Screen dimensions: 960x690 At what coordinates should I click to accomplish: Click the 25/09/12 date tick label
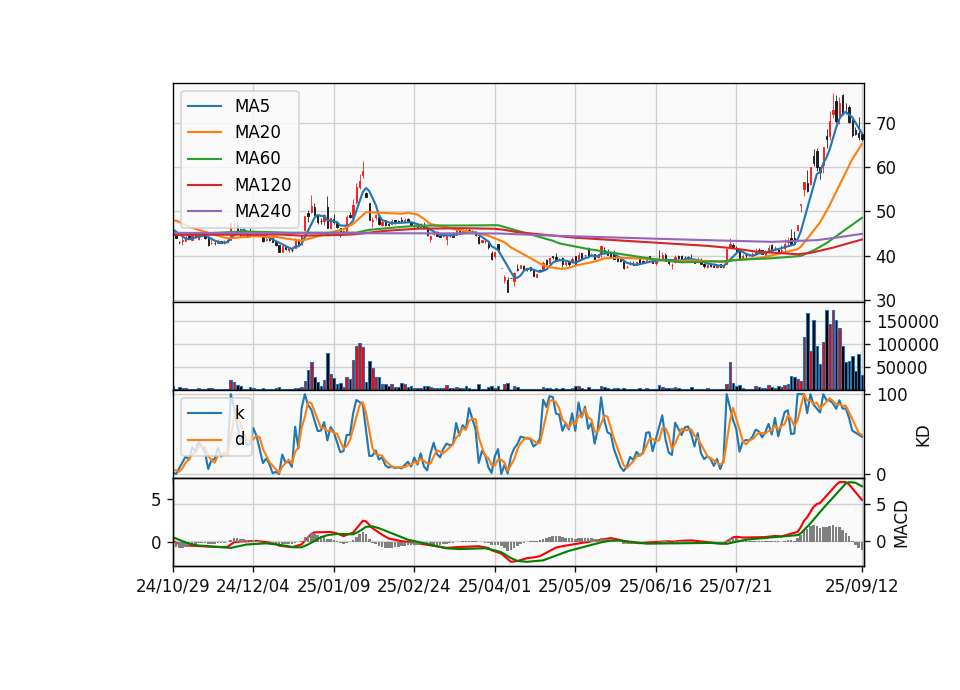click(862, 587)
